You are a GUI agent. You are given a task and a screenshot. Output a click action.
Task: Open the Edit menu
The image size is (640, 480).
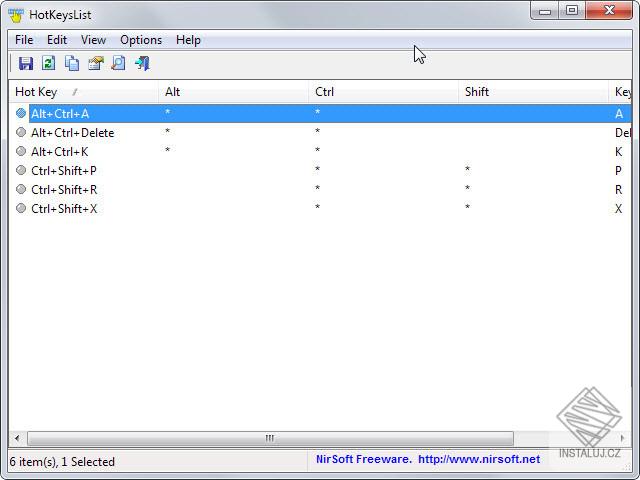point(57,40)
